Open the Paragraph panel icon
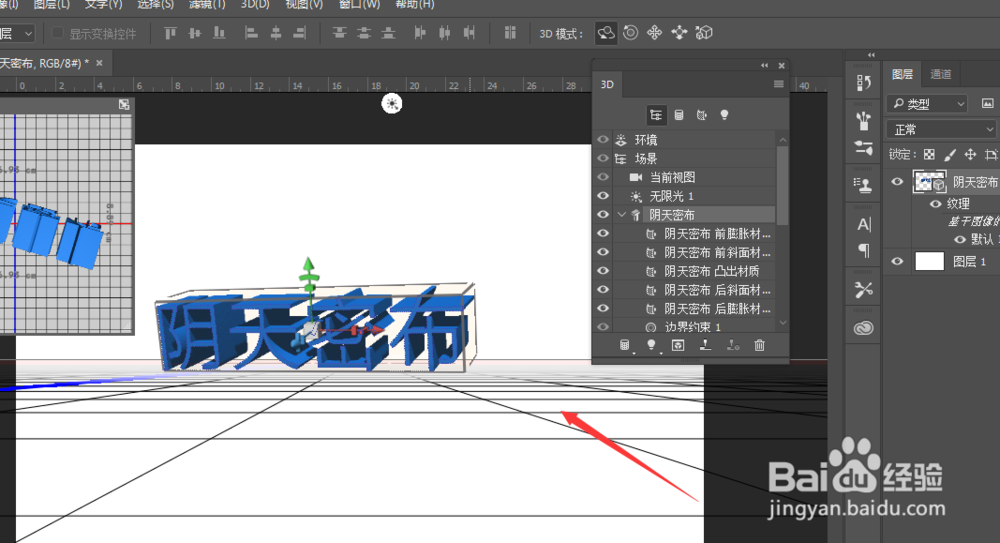Screen dimensions: 1000x543 coord(864,251)
